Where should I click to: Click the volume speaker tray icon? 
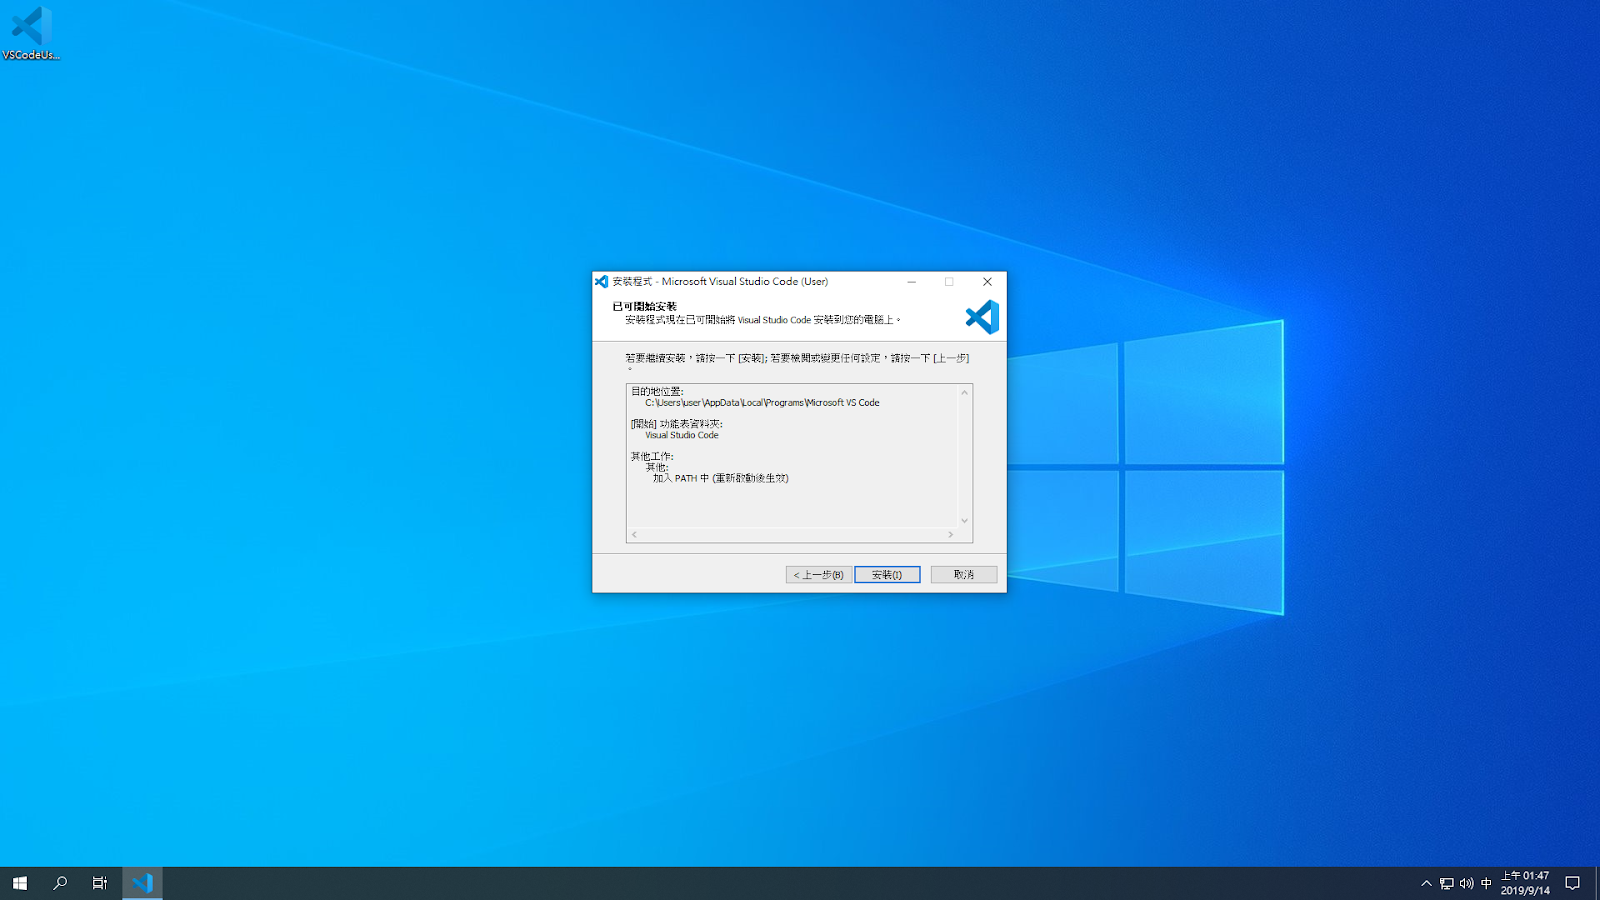point(1466,883)
